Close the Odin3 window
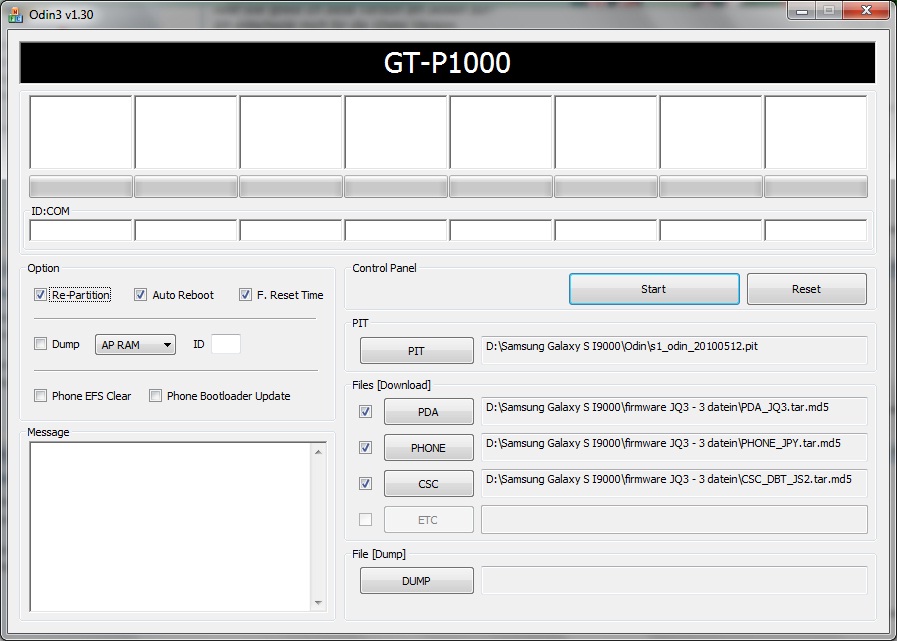 point(866,11)
